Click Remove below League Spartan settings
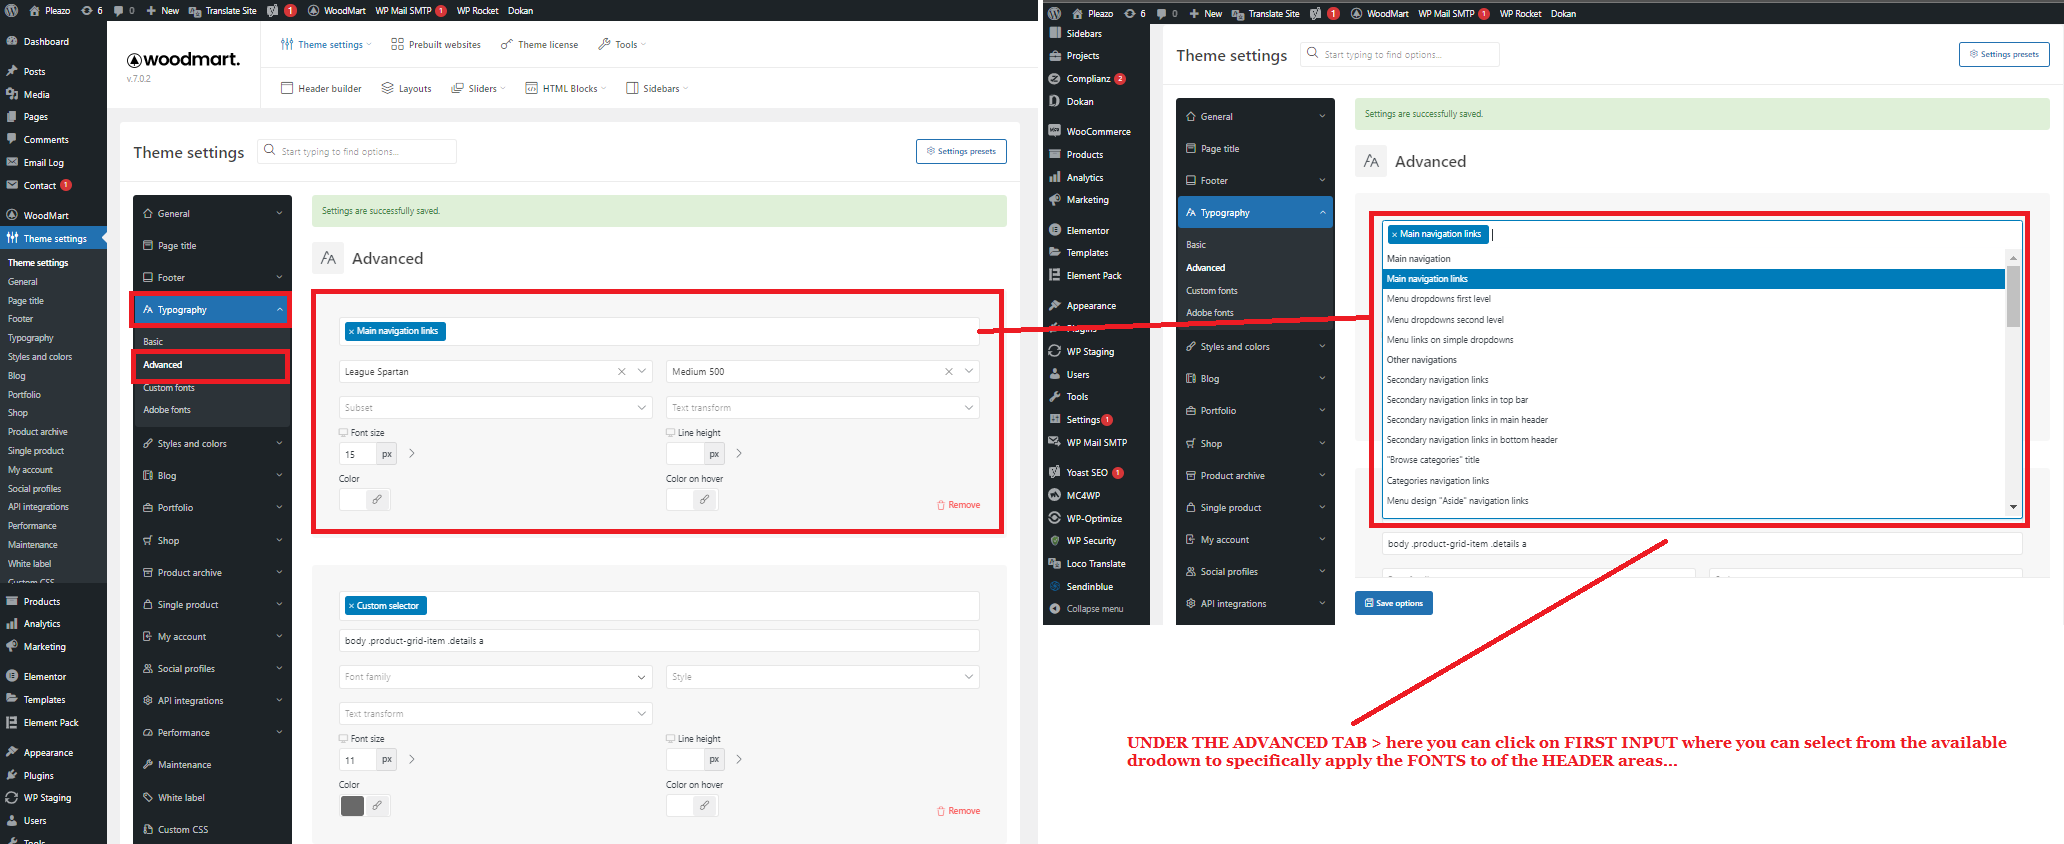This screenshot has height=844, width=2064. point(958,505)
